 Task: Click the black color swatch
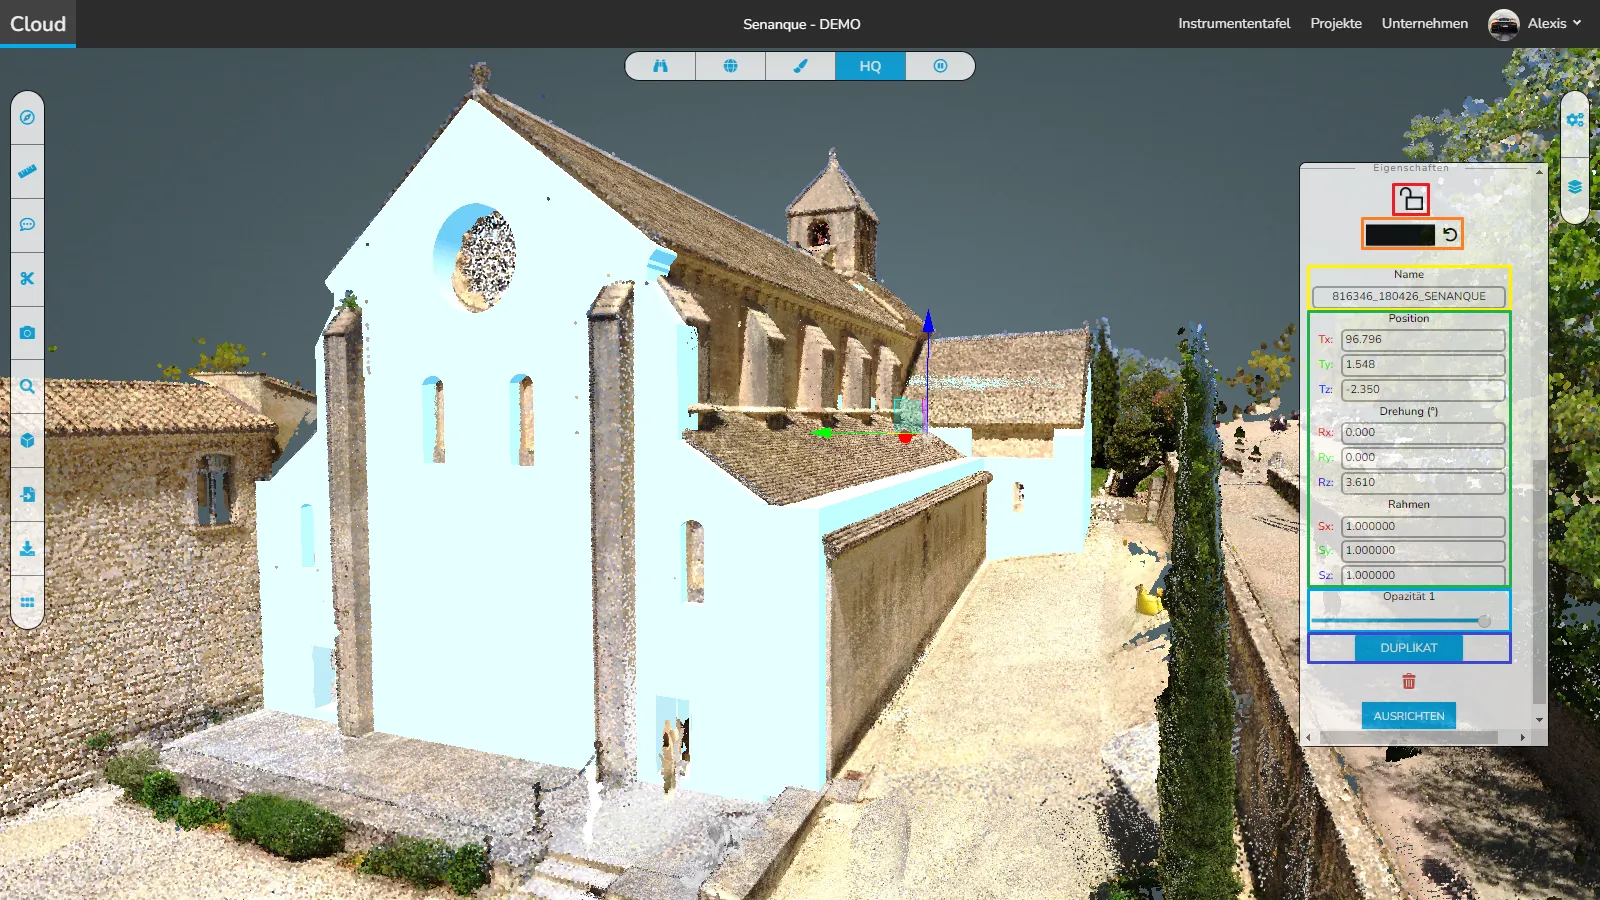tap(1400, 234)
